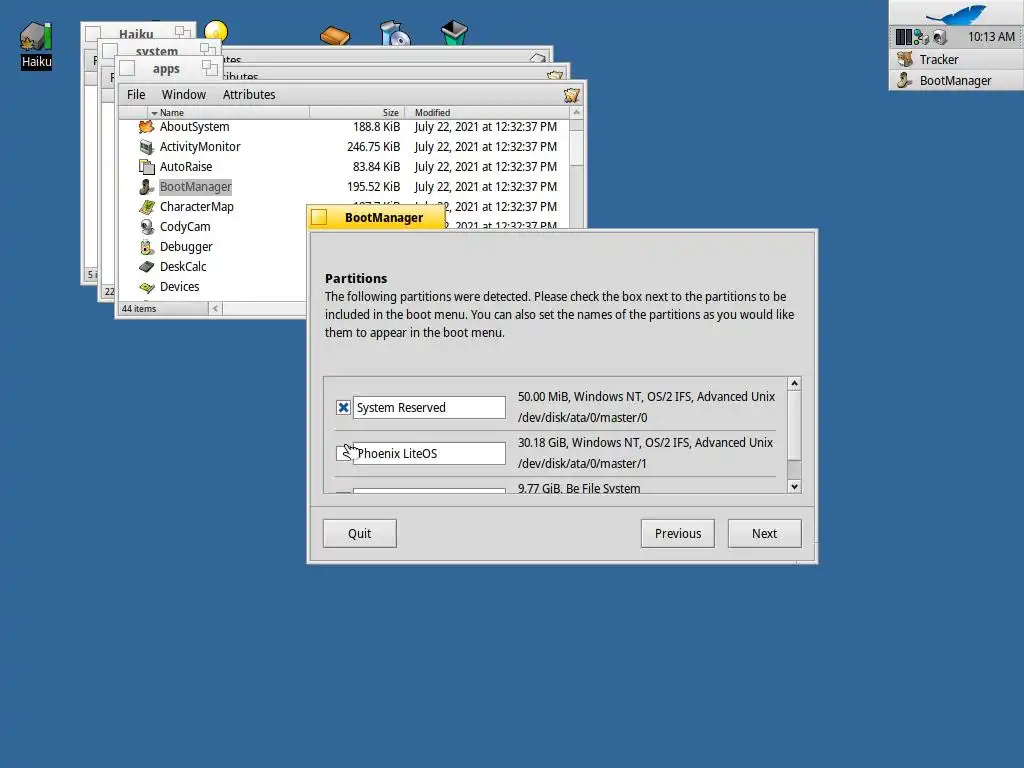Screen dimensions: 1024x768
Task: Sort apps list by Modified column
Action: (x=487, y=112)
